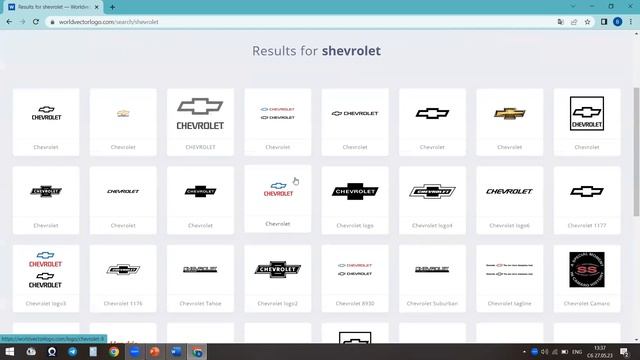Share this page via address bar icon

574,22
